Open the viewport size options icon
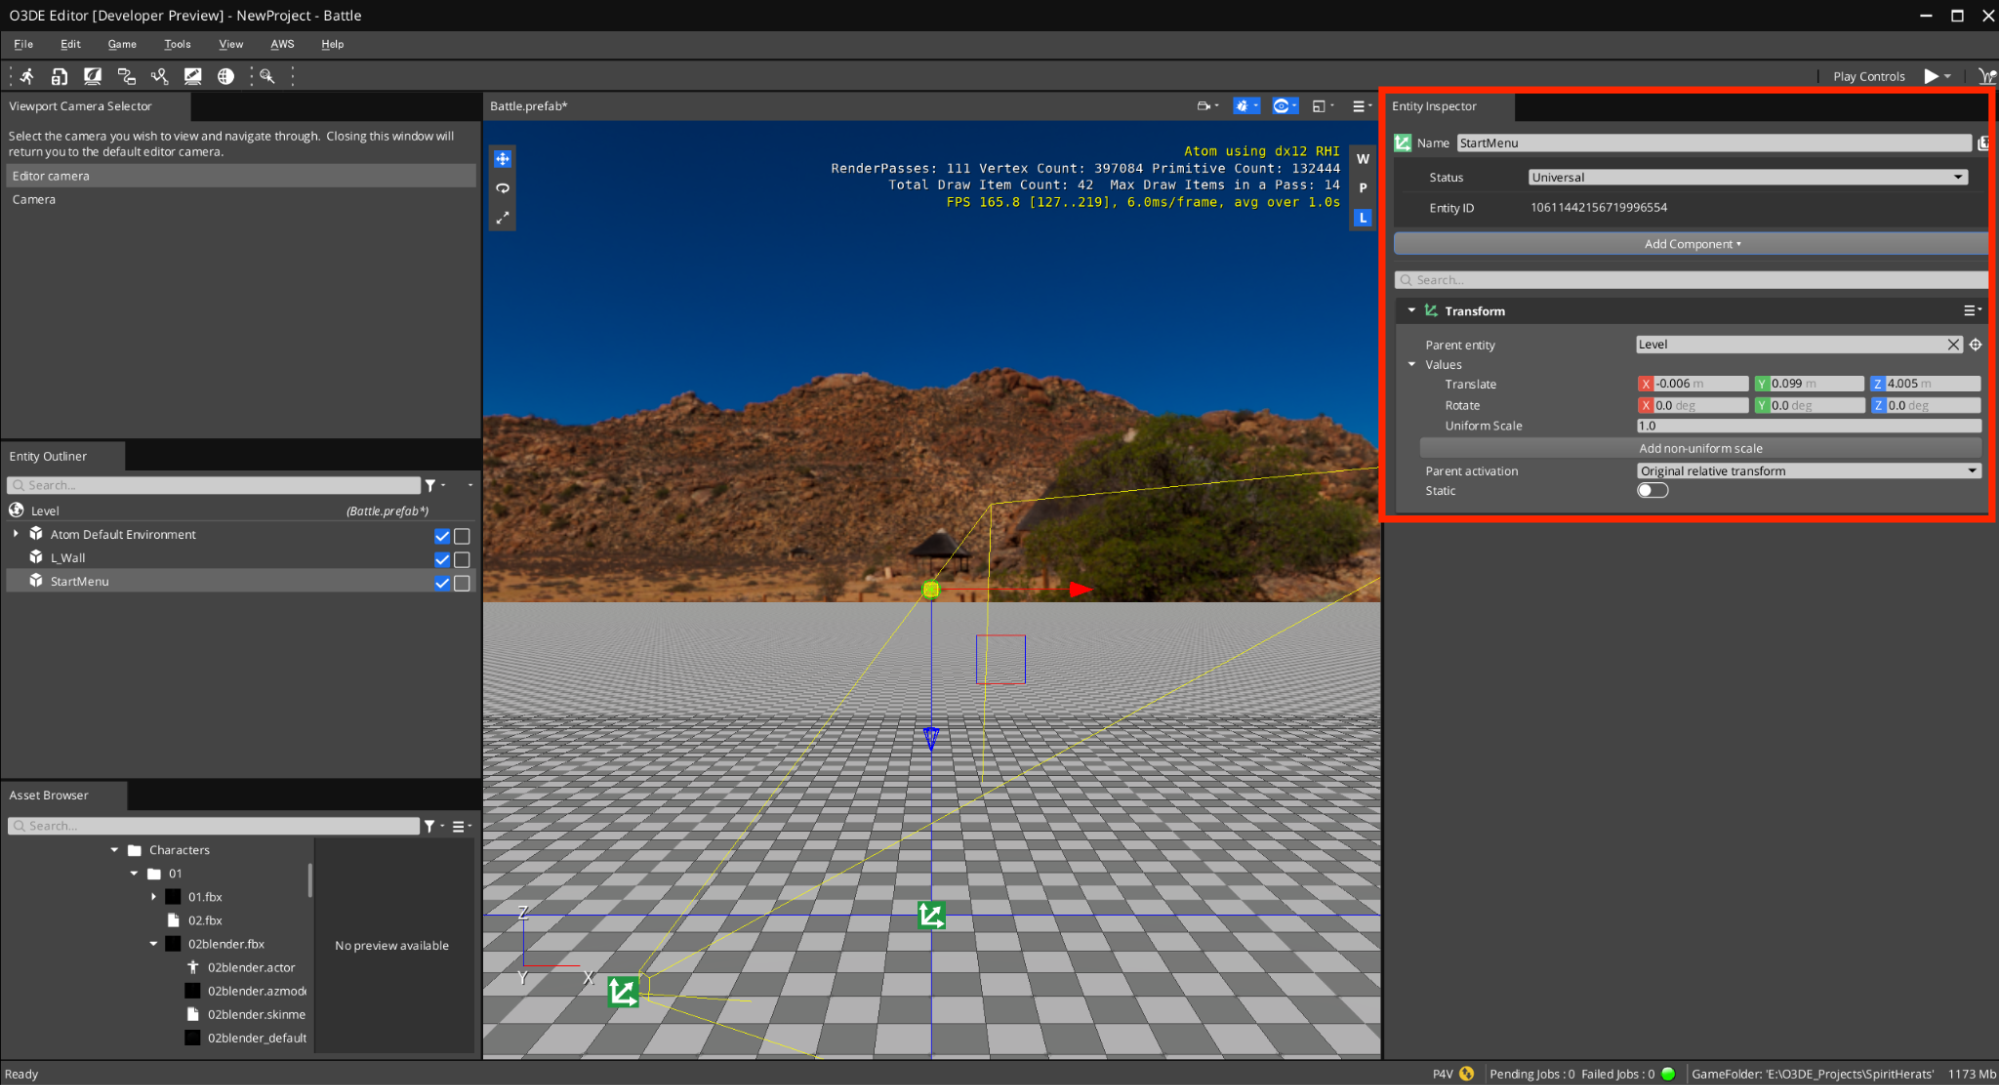1999x1086 pixels. pyautogui.click(x=1322, y=106)
